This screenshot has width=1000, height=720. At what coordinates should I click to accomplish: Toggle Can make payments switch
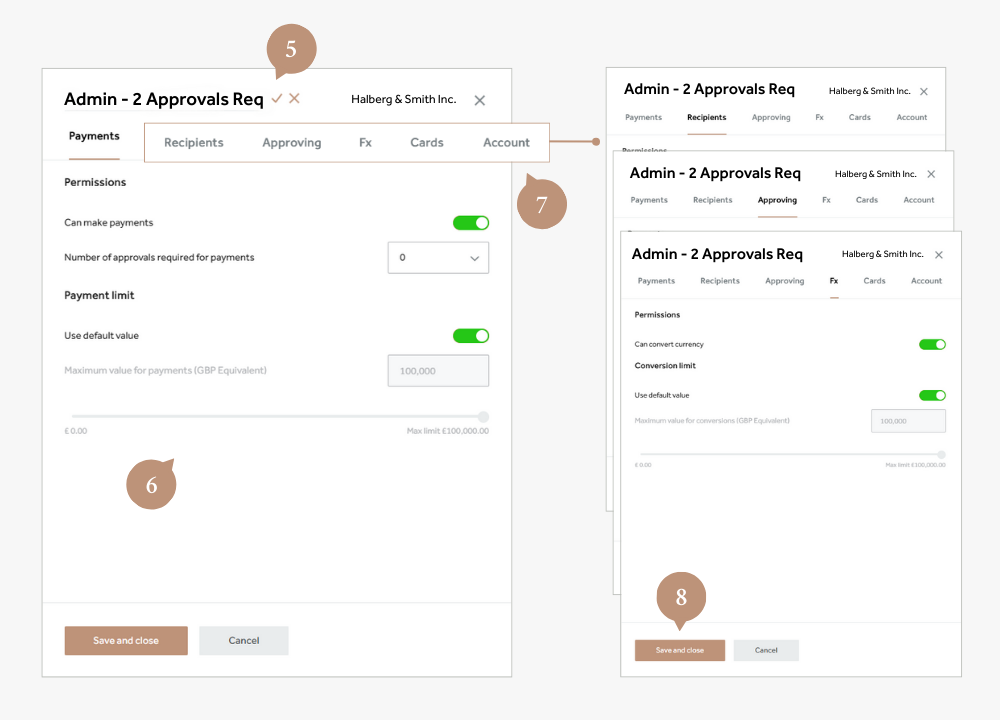(471, 223)
